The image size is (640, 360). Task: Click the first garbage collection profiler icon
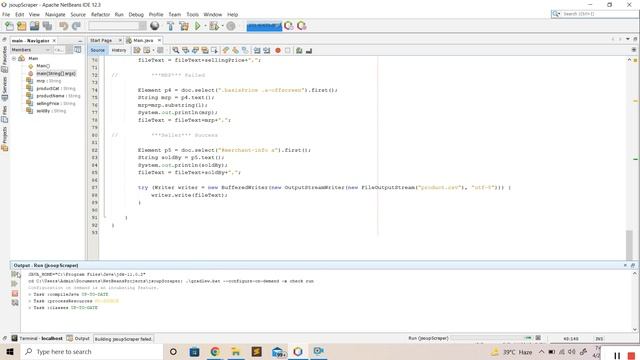click(289, 26)
